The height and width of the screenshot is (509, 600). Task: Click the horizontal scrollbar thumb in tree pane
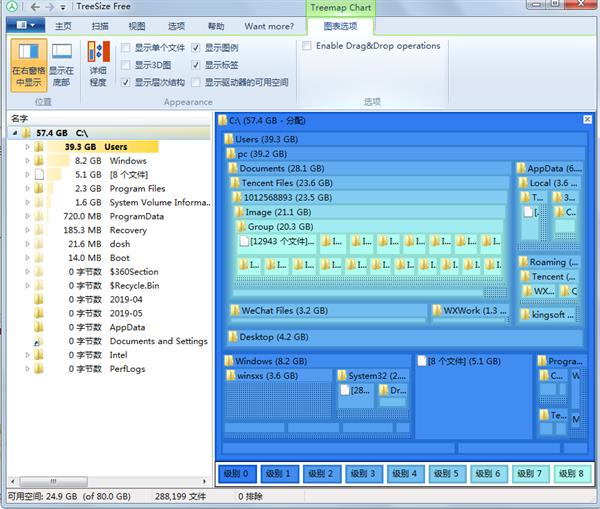[x=53, y=481]
